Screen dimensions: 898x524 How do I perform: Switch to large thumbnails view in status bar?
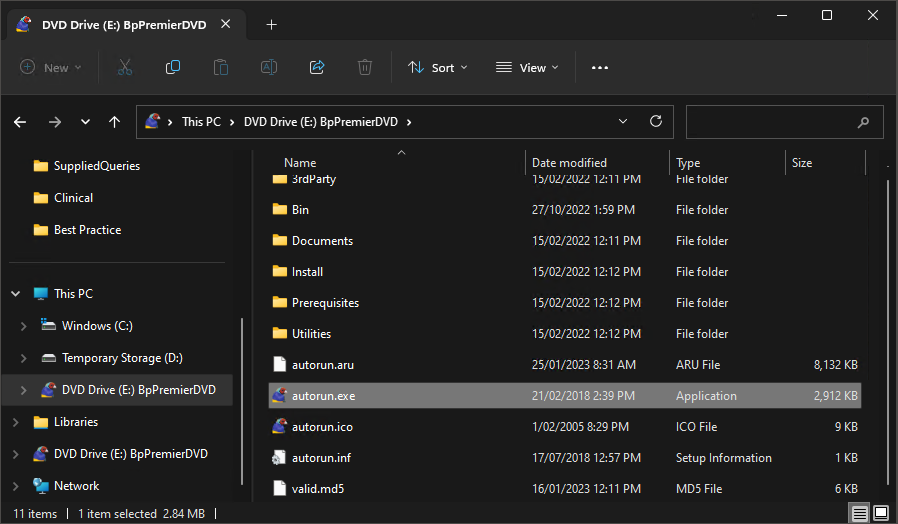pyautogui.click(x=881, y=513)
